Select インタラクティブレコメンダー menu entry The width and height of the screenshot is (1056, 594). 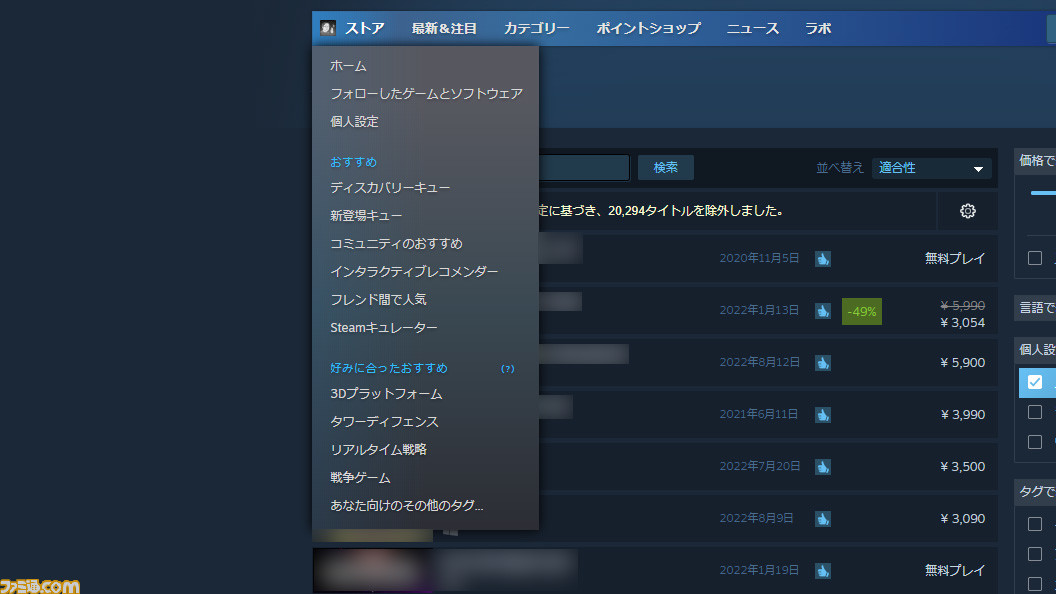point(414,271)
